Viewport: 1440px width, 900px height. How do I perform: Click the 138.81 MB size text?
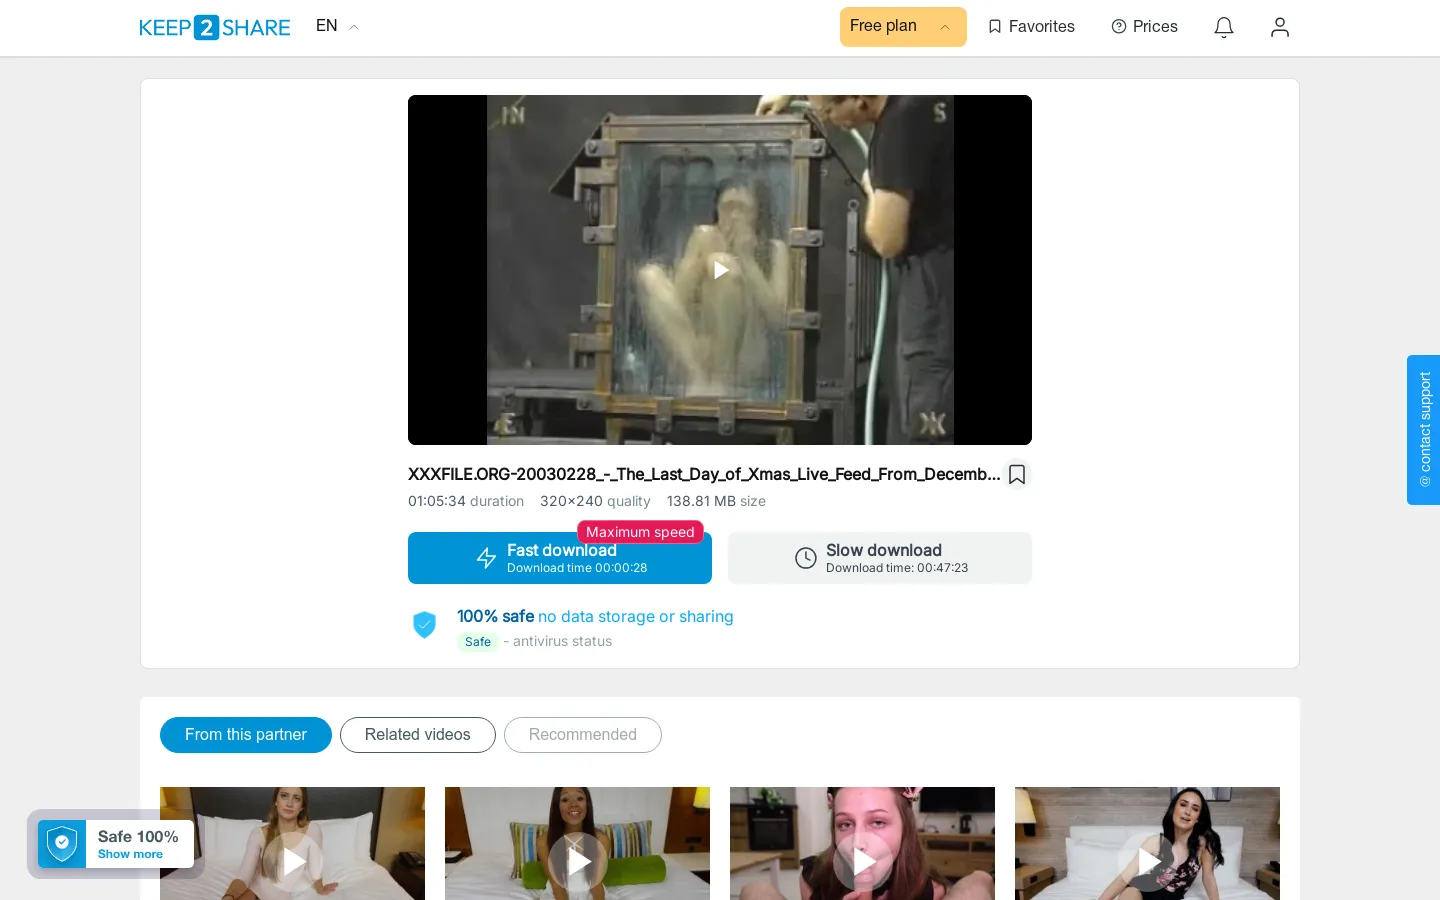(716, 501)
